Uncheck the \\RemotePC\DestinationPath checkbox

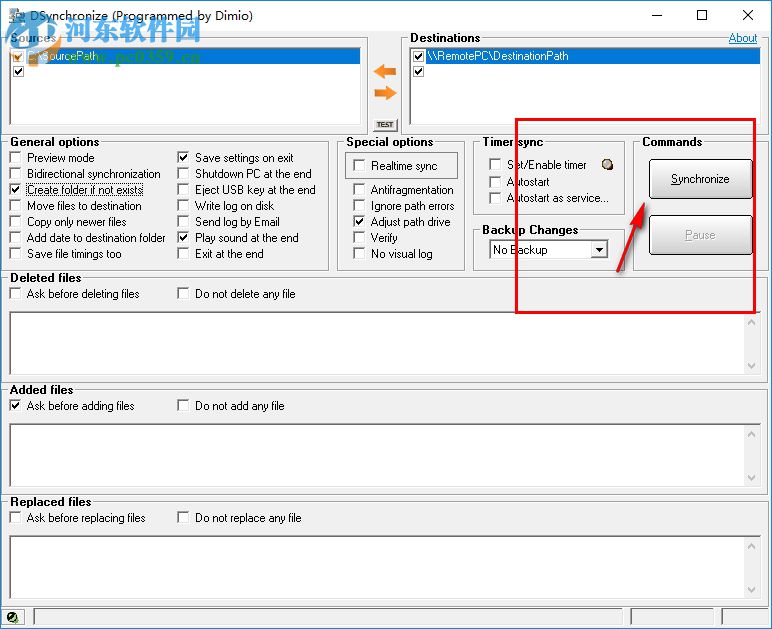[418, 56]
